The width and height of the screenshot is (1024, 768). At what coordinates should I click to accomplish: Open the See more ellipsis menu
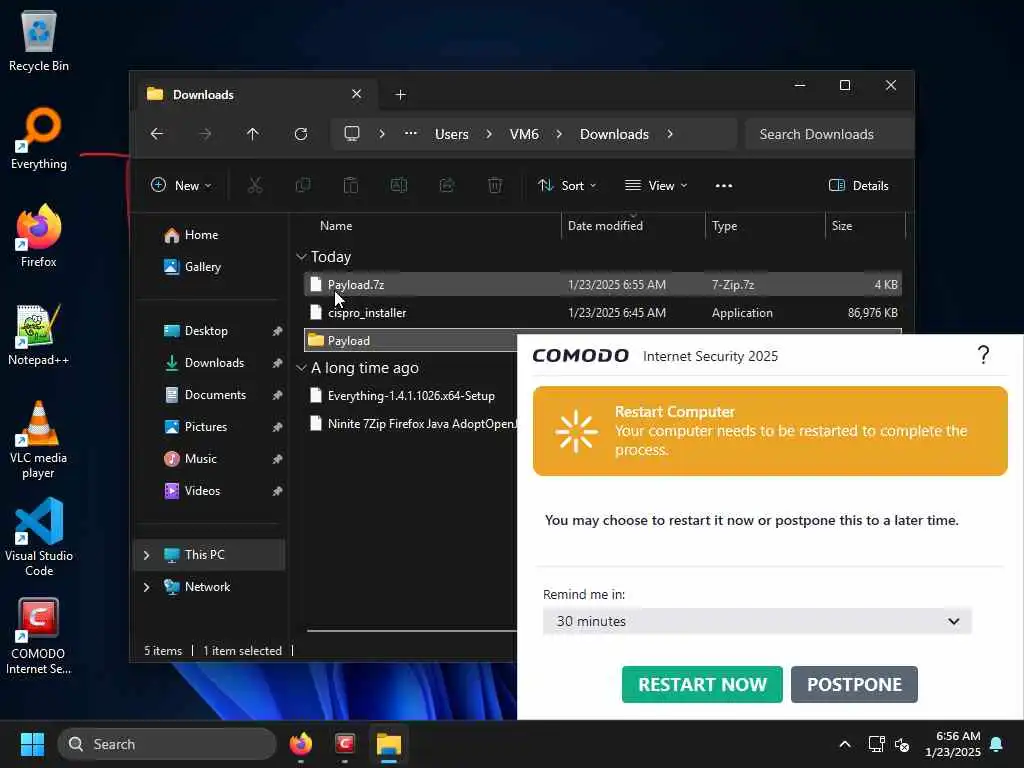click(724, 185)
